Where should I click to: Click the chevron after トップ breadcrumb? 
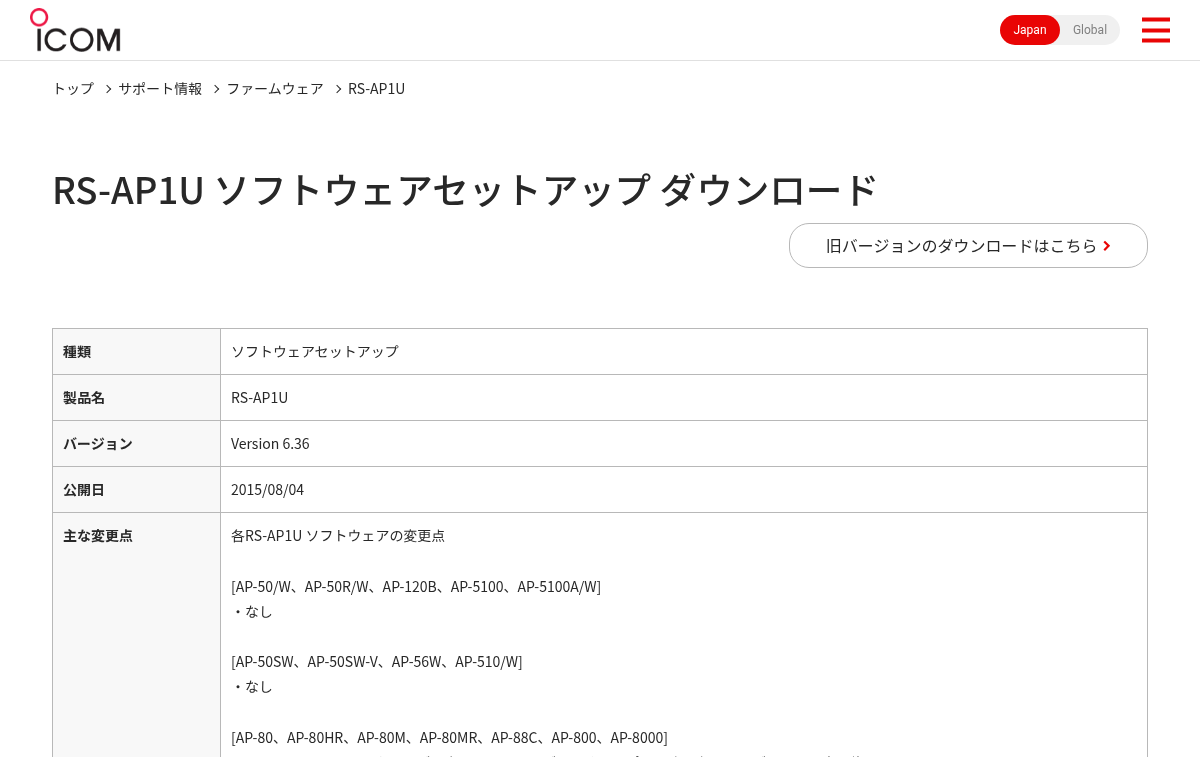click(108, 89)
